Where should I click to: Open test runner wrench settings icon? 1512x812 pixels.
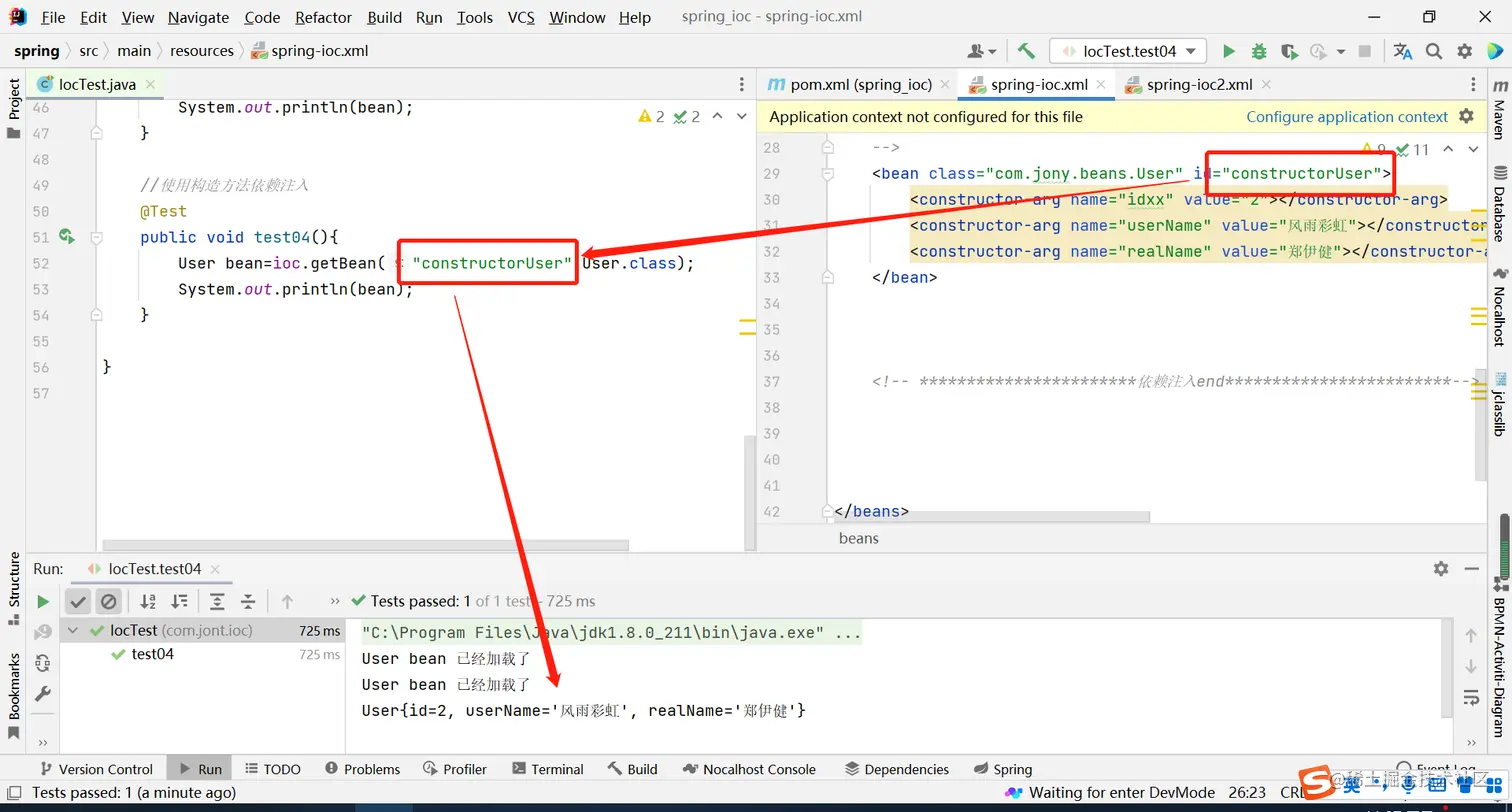pos(43,693)
